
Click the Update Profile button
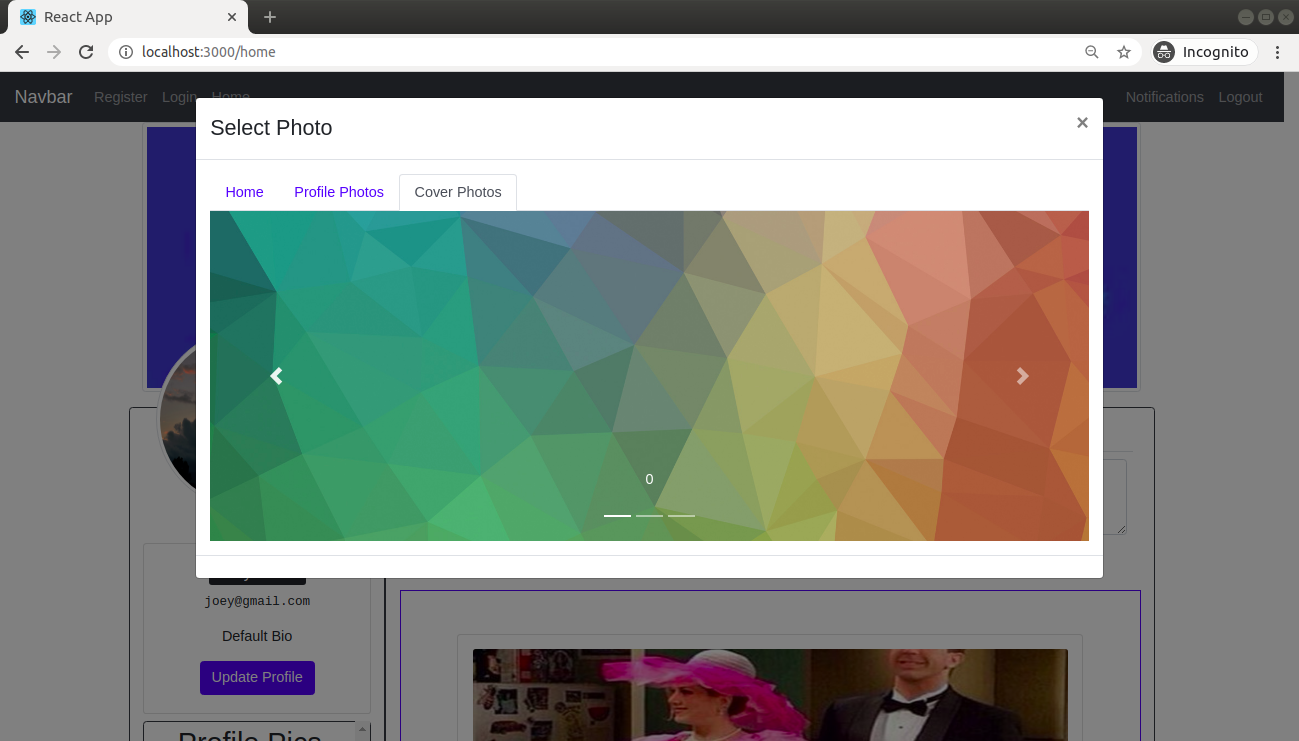tap(257, 677)
